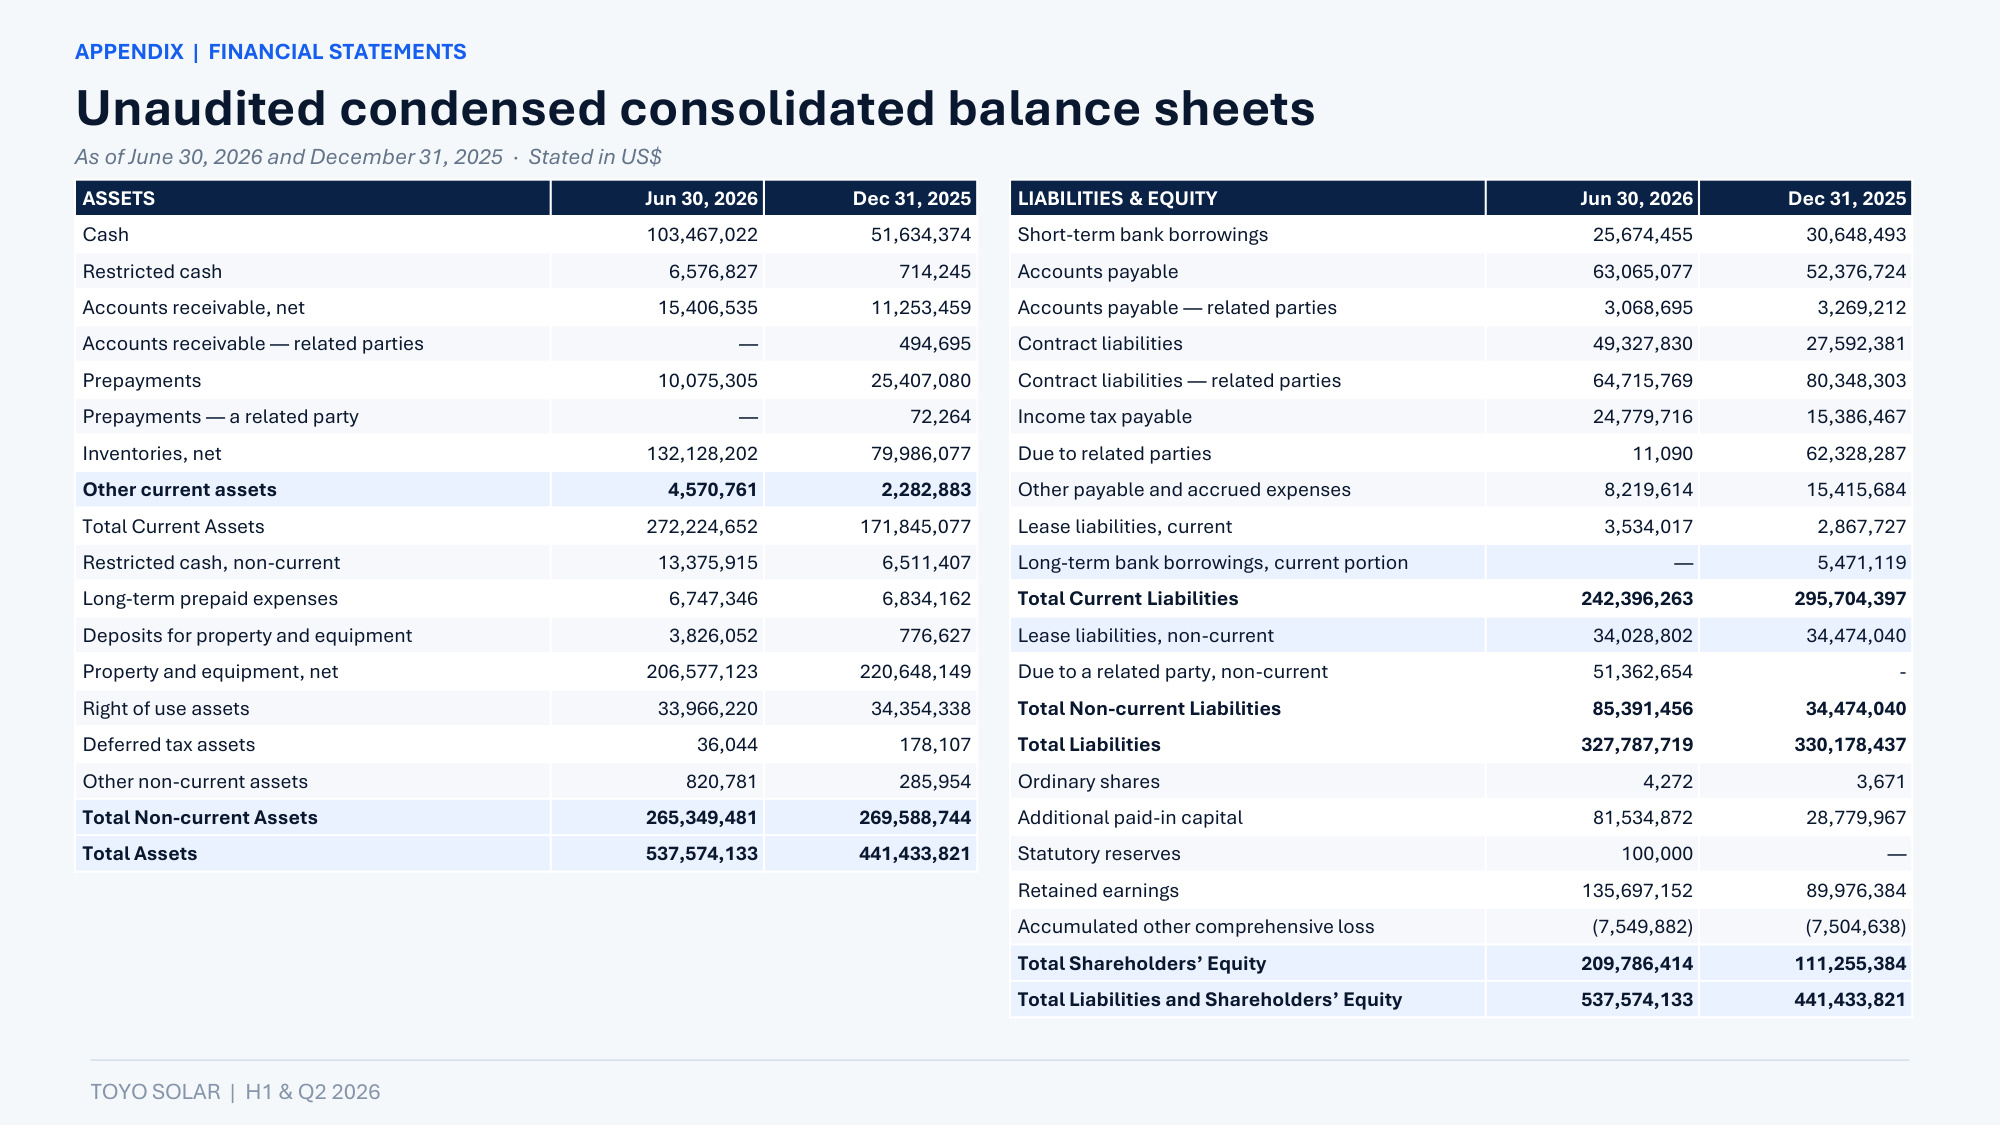Image resolution: width=2000 pixels, height=1125 pixels.
Task: Select the Total Current Liabilities row label
Action: point(1128,599)
